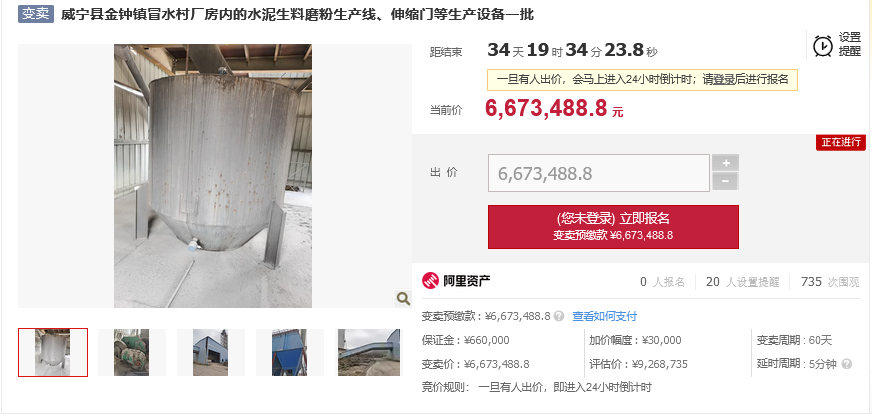Open the 查看如何支付 link
This screenshot has height=418, width=872.
[x=605, y=316]
